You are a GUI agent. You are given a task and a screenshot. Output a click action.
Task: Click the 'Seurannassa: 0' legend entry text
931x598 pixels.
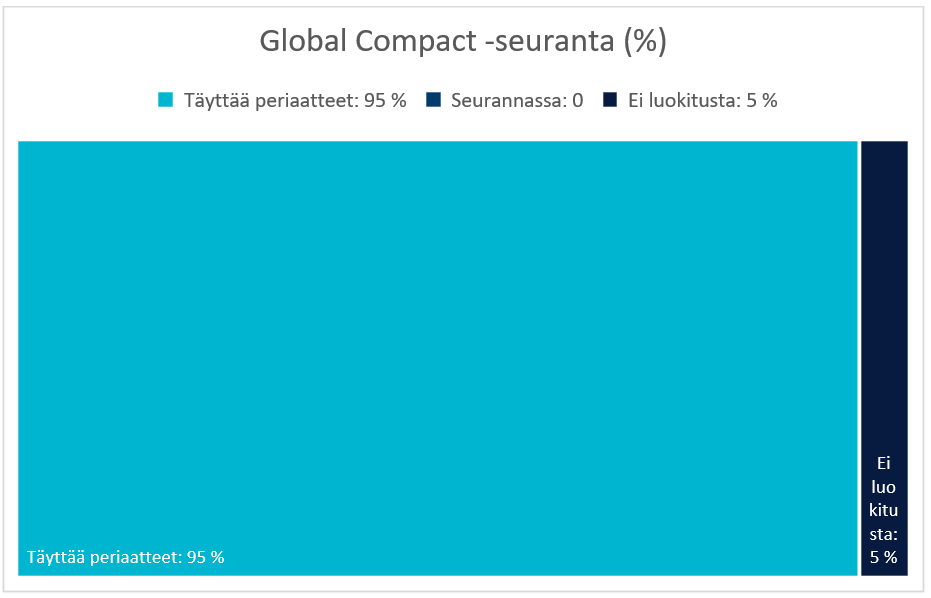[516, 100]
